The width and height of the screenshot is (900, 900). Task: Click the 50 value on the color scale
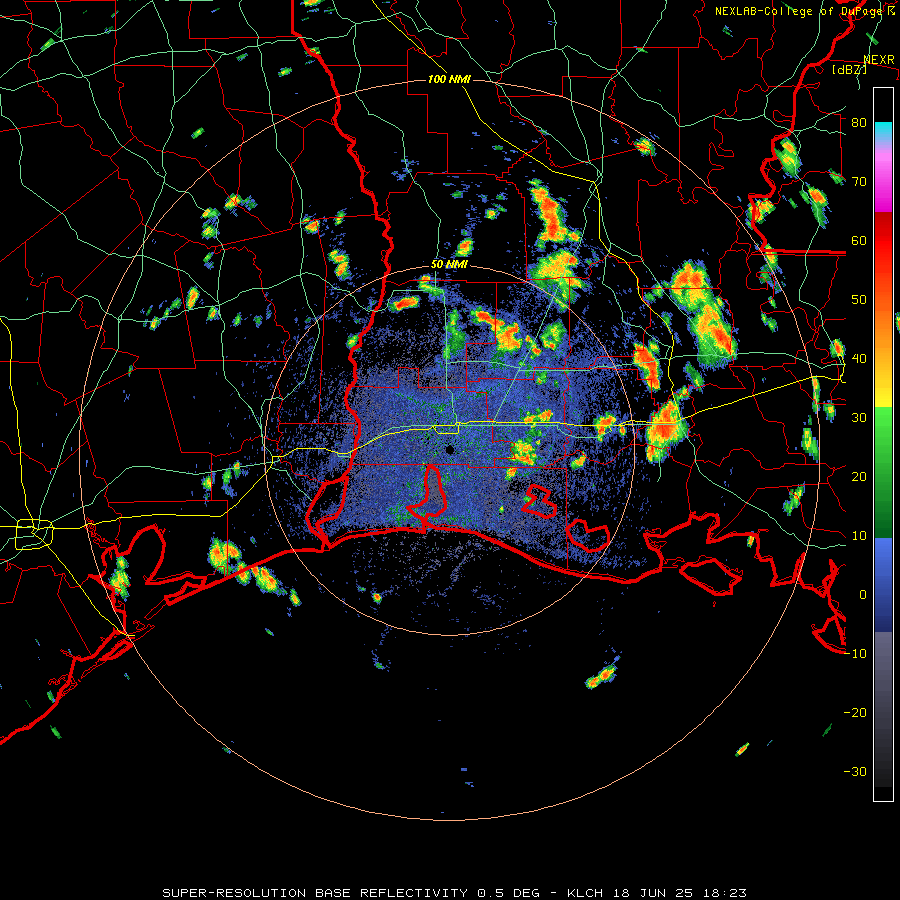tap(859, 300)
